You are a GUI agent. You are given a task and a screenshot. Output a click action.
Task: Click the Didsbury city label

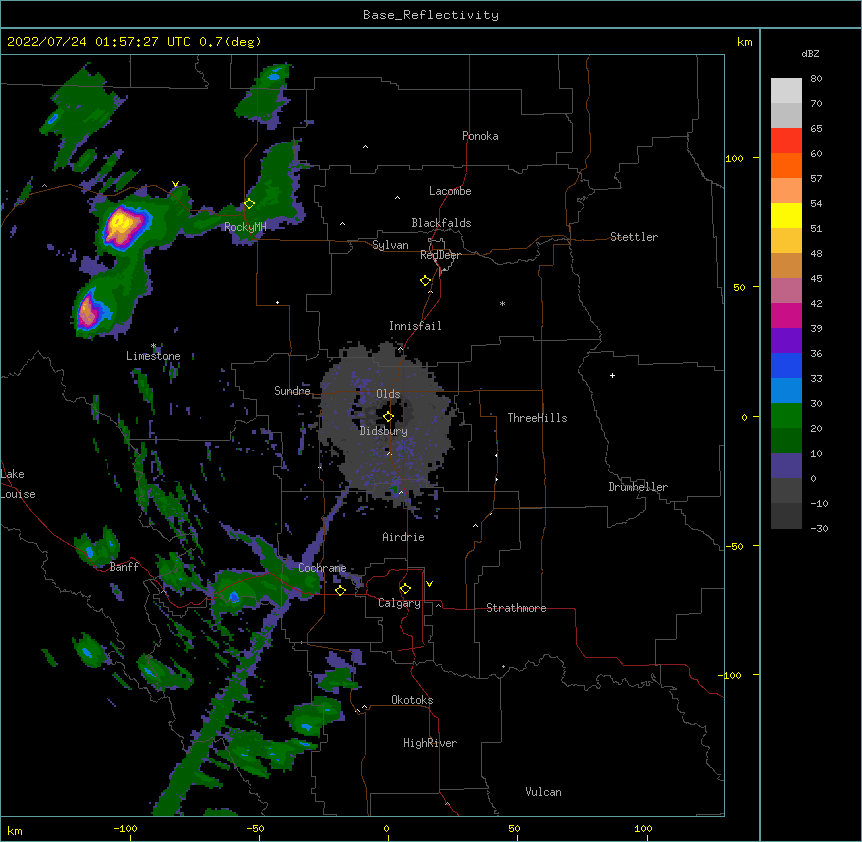(x=384, y=431)
